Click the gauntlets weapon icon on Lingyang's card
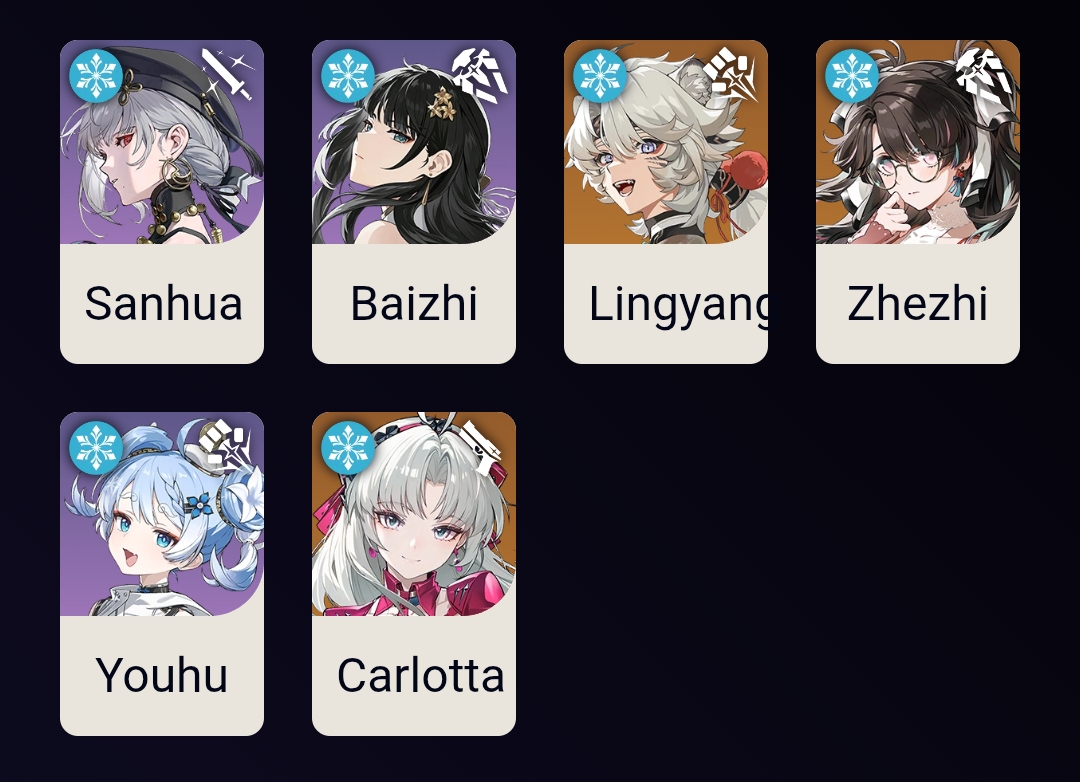Screen dimensions: 1080x782 point(731,72)
